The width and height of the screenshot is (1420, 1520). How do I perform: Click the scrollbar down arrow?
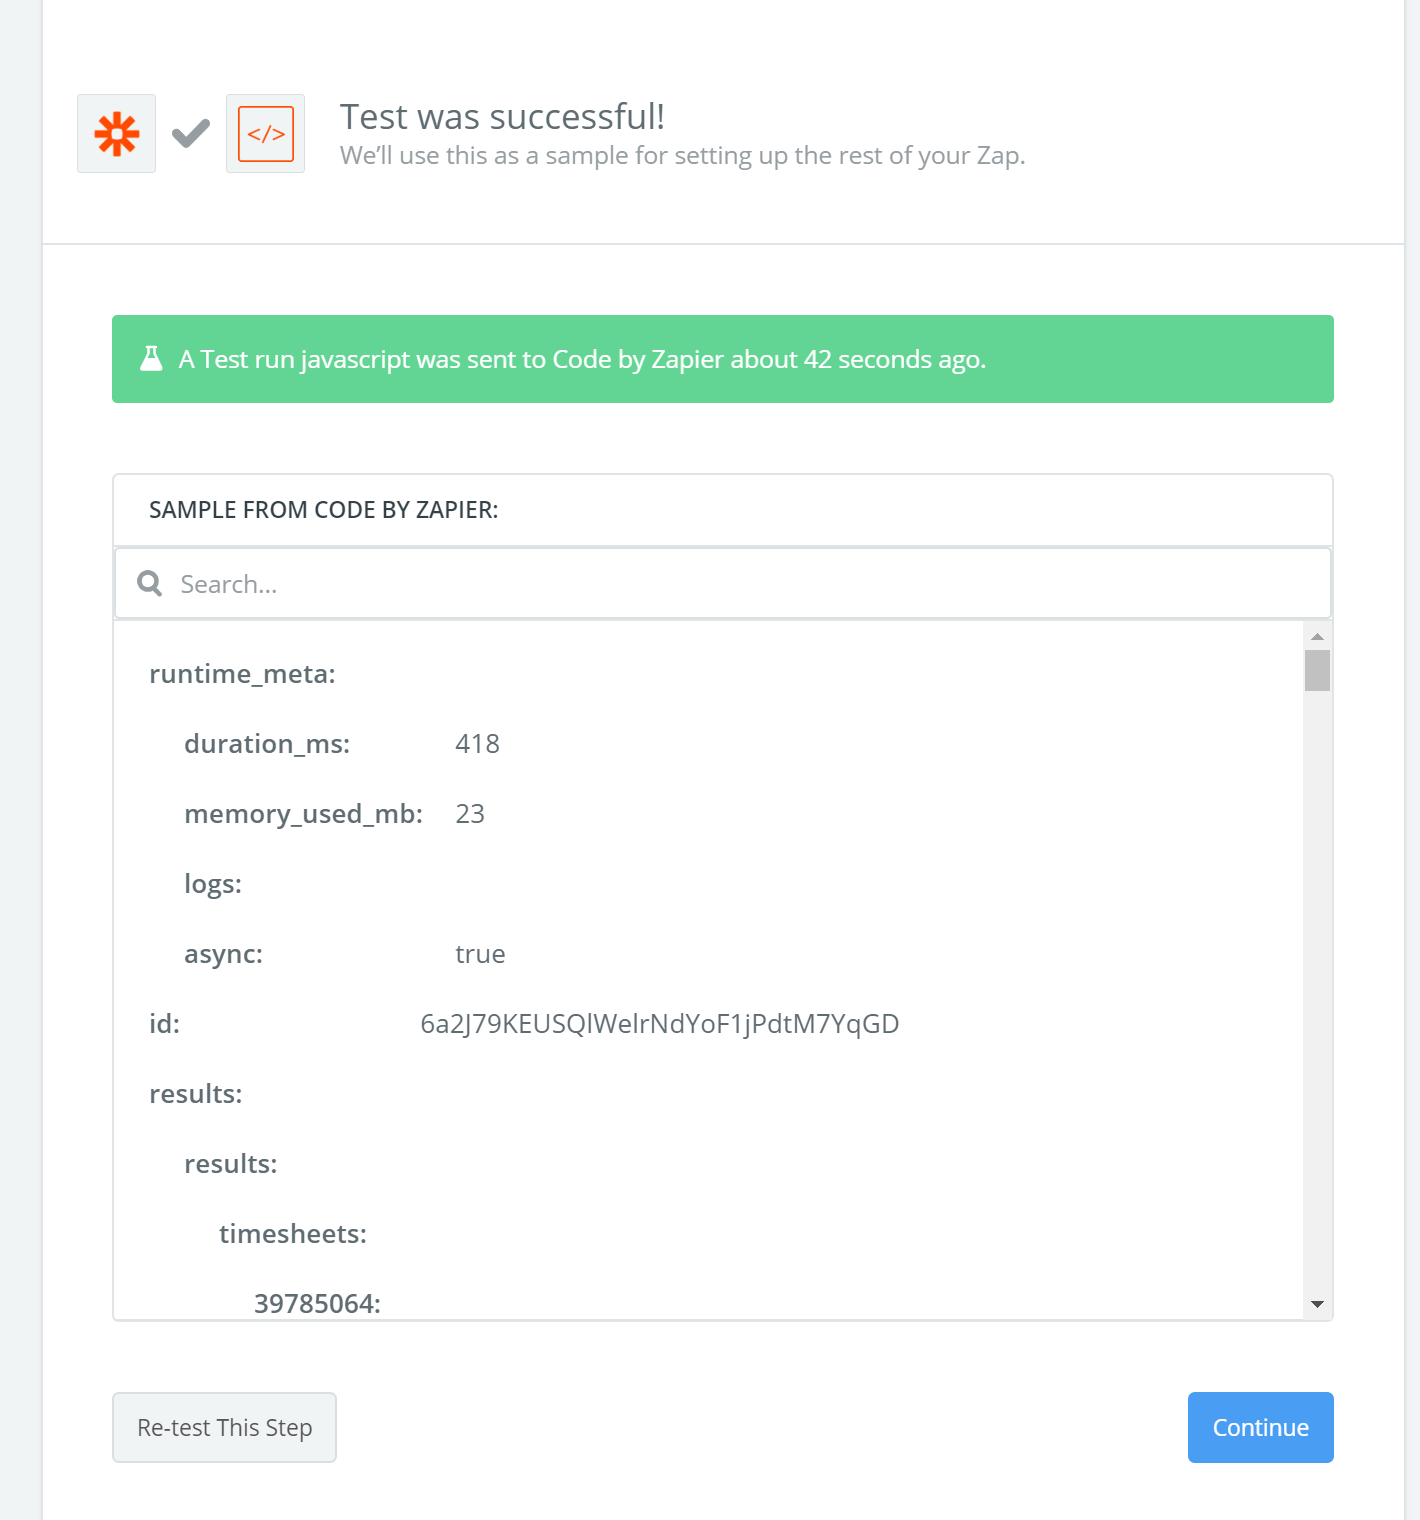pyautogui.click(x=1317, y=1304)
